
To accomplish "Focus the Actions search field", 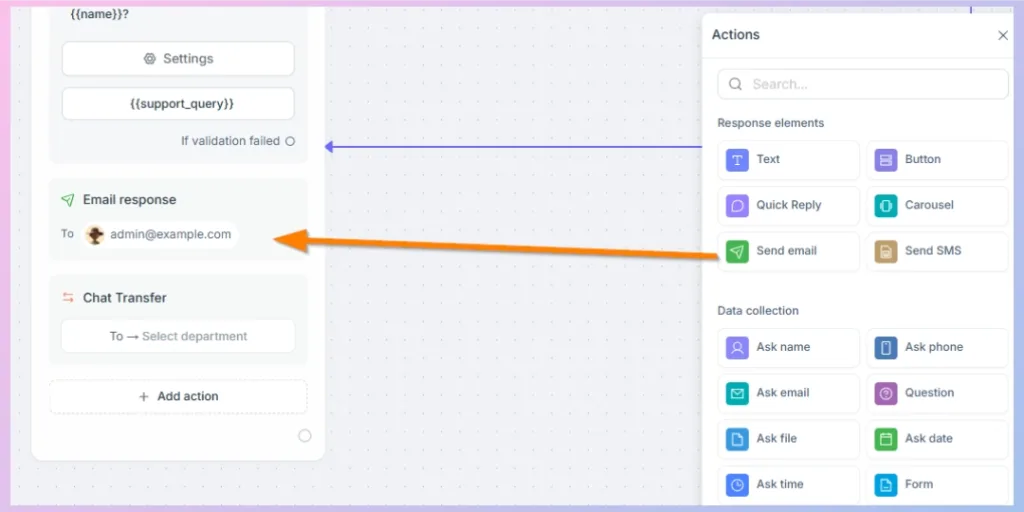I will (863, 84).
